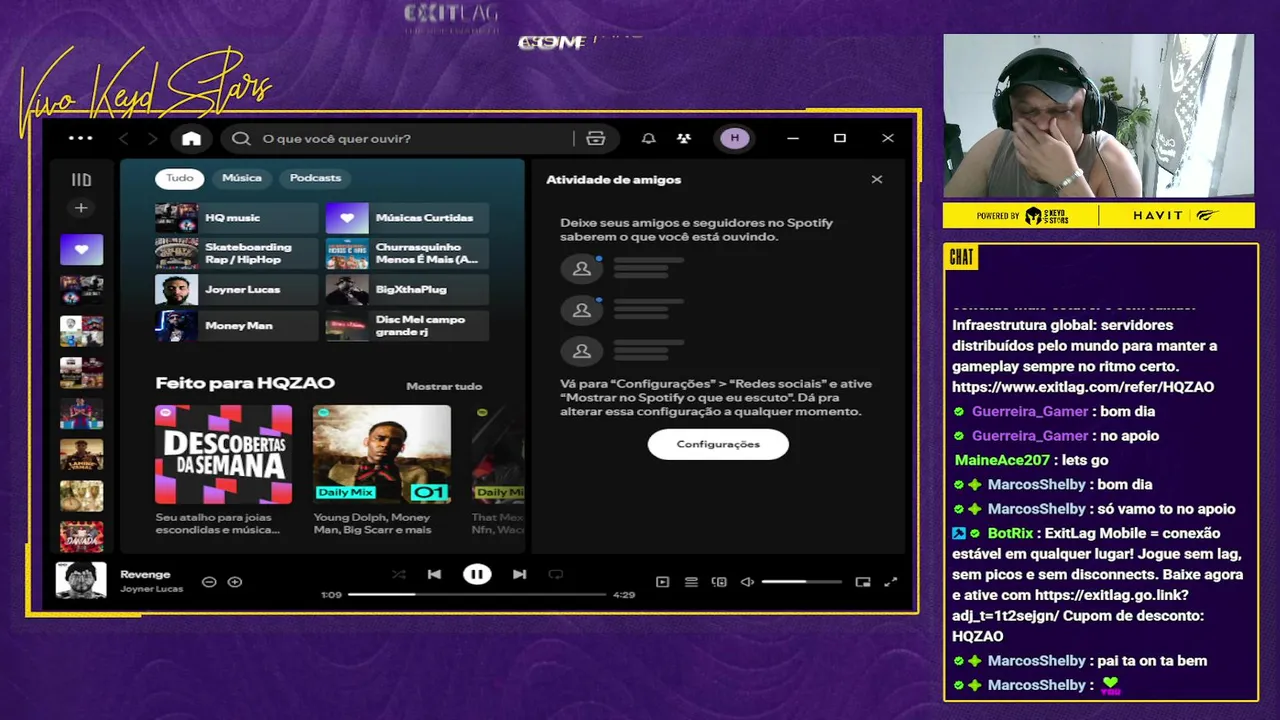This screenshot has height=720, width=1280.
Task: Skip to next track
Action: point(519,574)
